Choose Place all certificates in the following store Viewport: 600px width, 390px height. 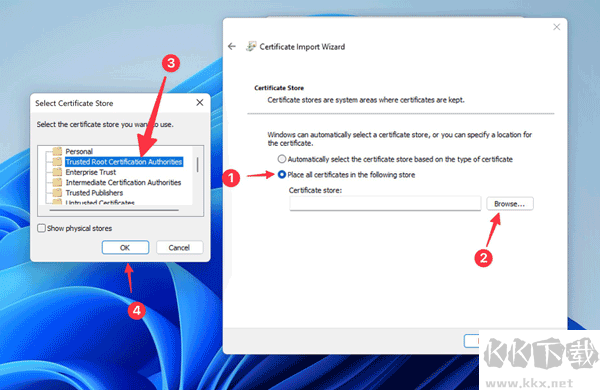point(282,175)
